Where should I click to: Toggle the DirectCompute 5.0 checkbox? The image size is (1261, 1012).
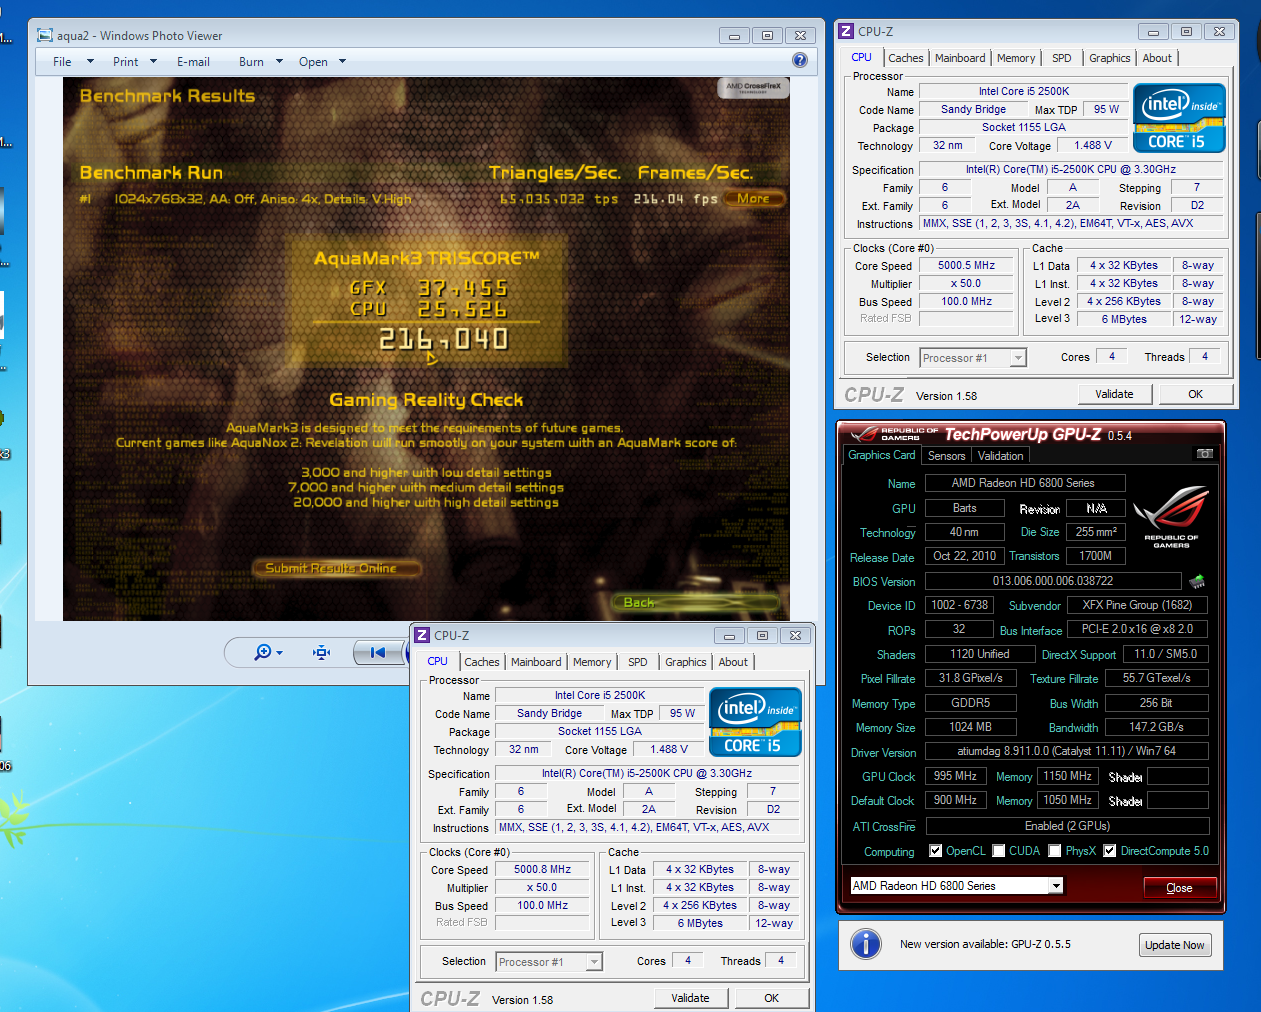coord(1109,851)
